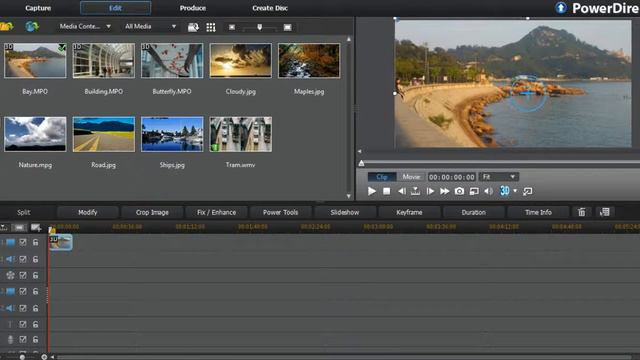Fast forward the preview

[444, 191]
